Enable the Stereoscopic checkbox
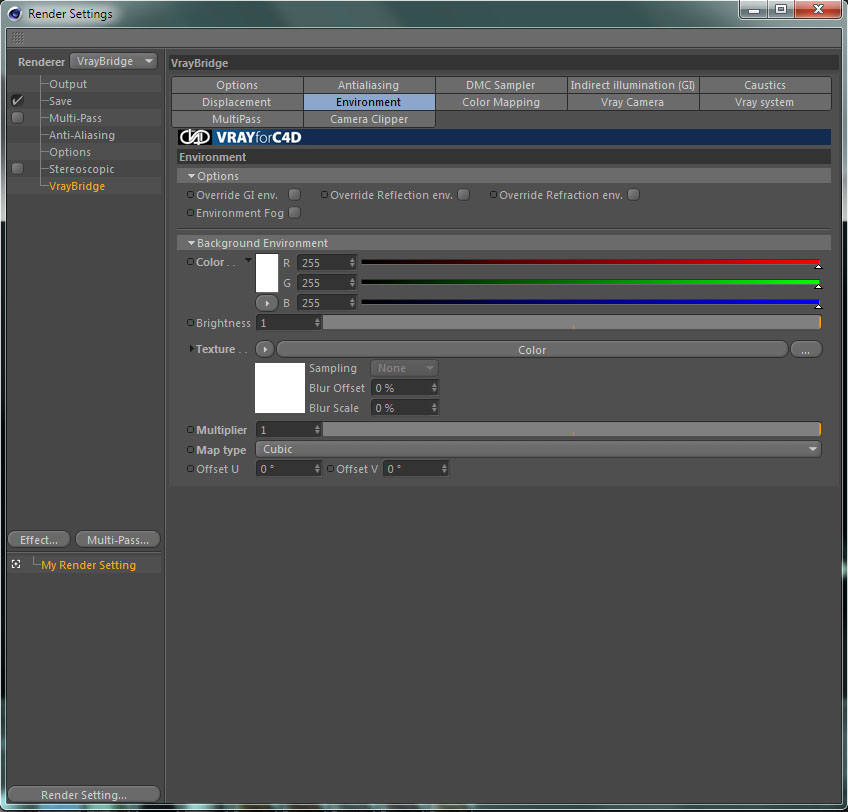Image resolution: width=848 pixels, height=812 pixels. 17,168
